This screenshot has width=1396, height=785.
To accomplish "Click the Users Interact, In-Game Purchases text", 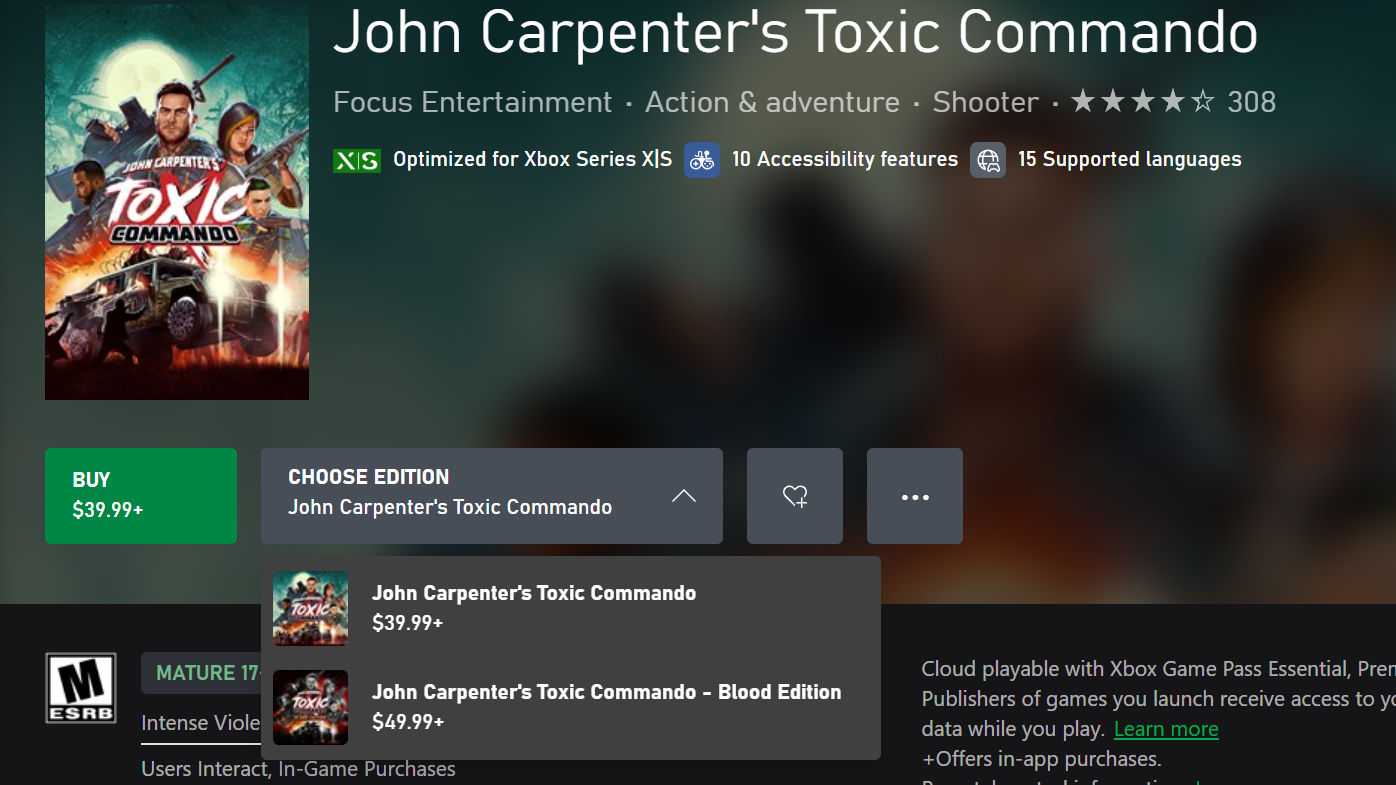I will point(298,769).
